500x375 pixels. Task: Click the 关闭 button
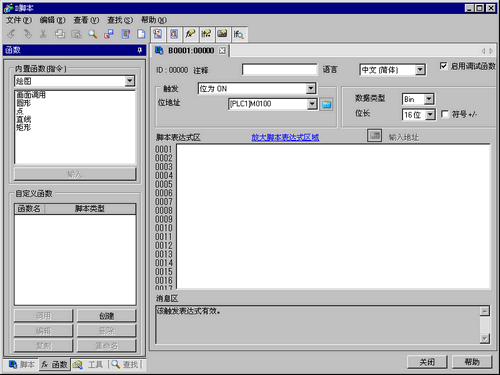427,362
